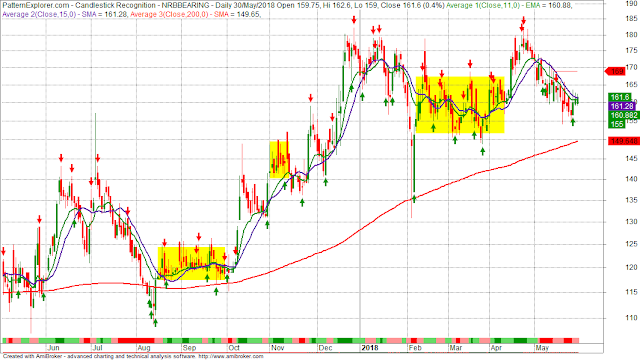Click the yellow consolidation box spanning Feb-Apr
Viewport: 640px width, 360px height.
(460, 105)
